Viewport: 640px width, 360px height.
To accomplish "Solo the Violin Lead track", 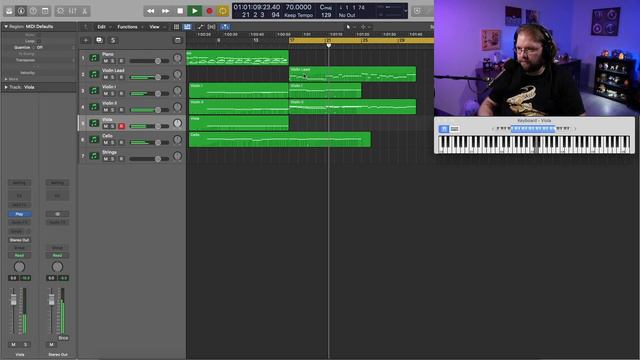I will [x=113, y=77].
